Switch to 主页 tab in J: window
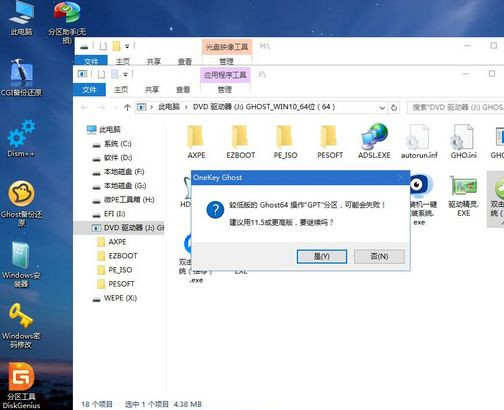 [x=121, y=89]
